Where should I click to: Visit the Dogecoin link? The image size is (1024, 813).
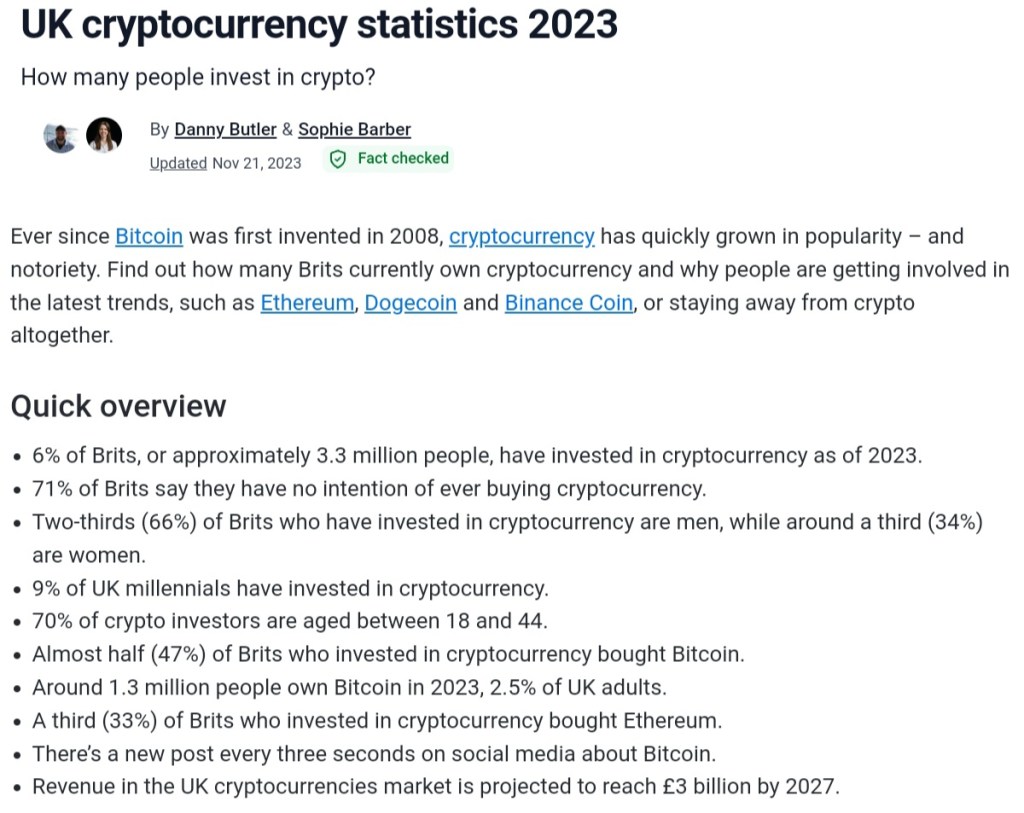point(410,303)
